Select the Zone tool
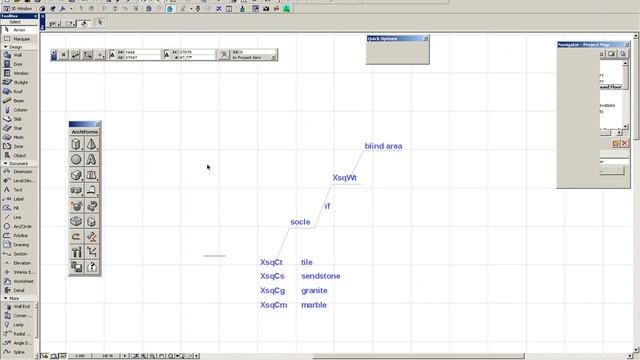This screenshot has height=360, width=640. click(x=18, y=146)
